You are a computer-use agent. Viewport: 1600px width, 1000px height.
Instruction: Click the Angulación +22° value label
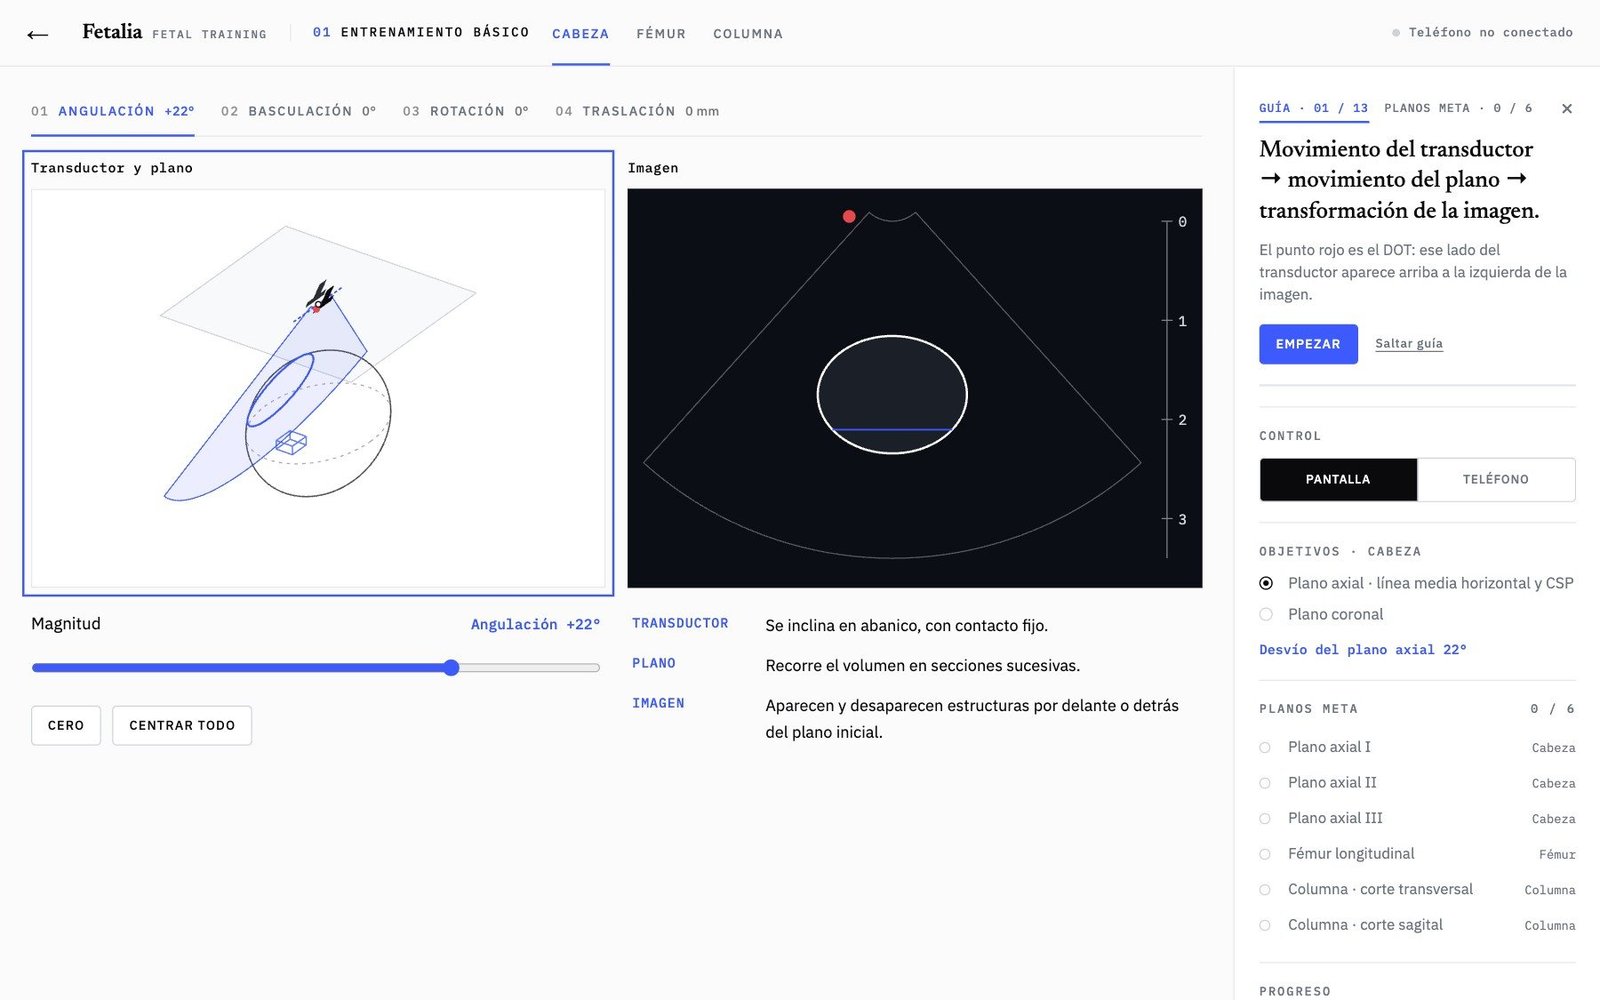tap(535, 624)
